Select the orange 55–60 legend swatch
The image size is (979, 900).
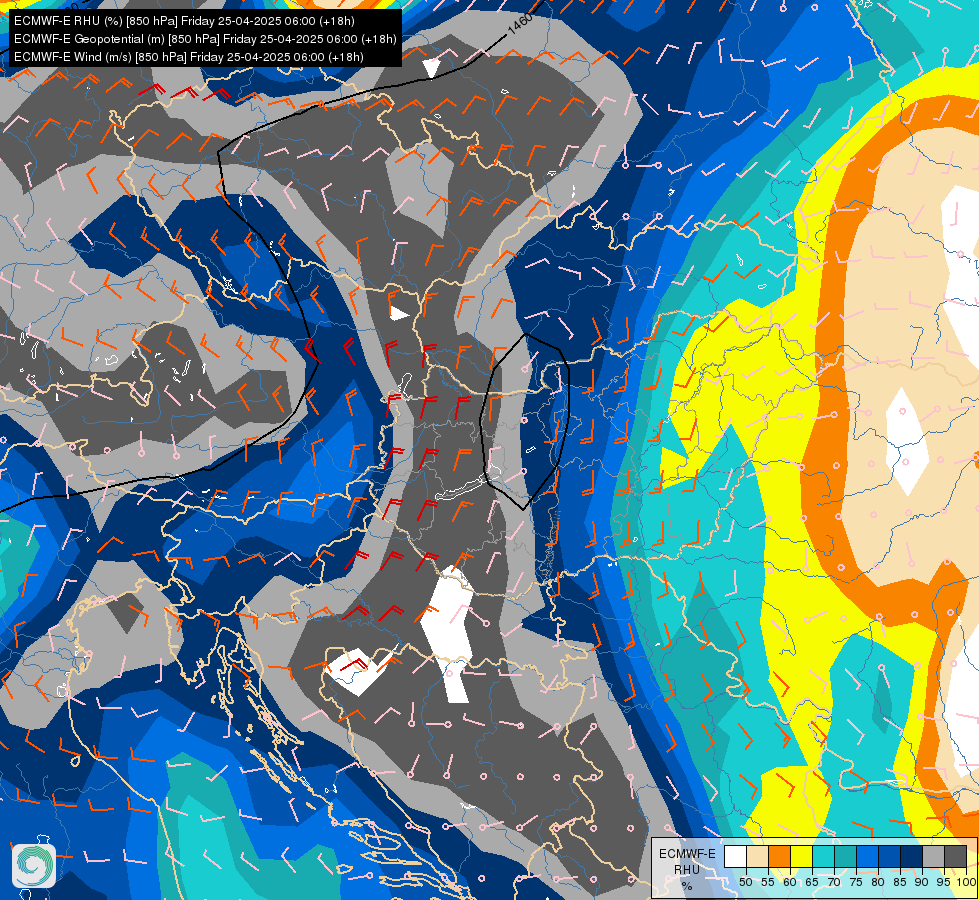[x=779, y=856]
